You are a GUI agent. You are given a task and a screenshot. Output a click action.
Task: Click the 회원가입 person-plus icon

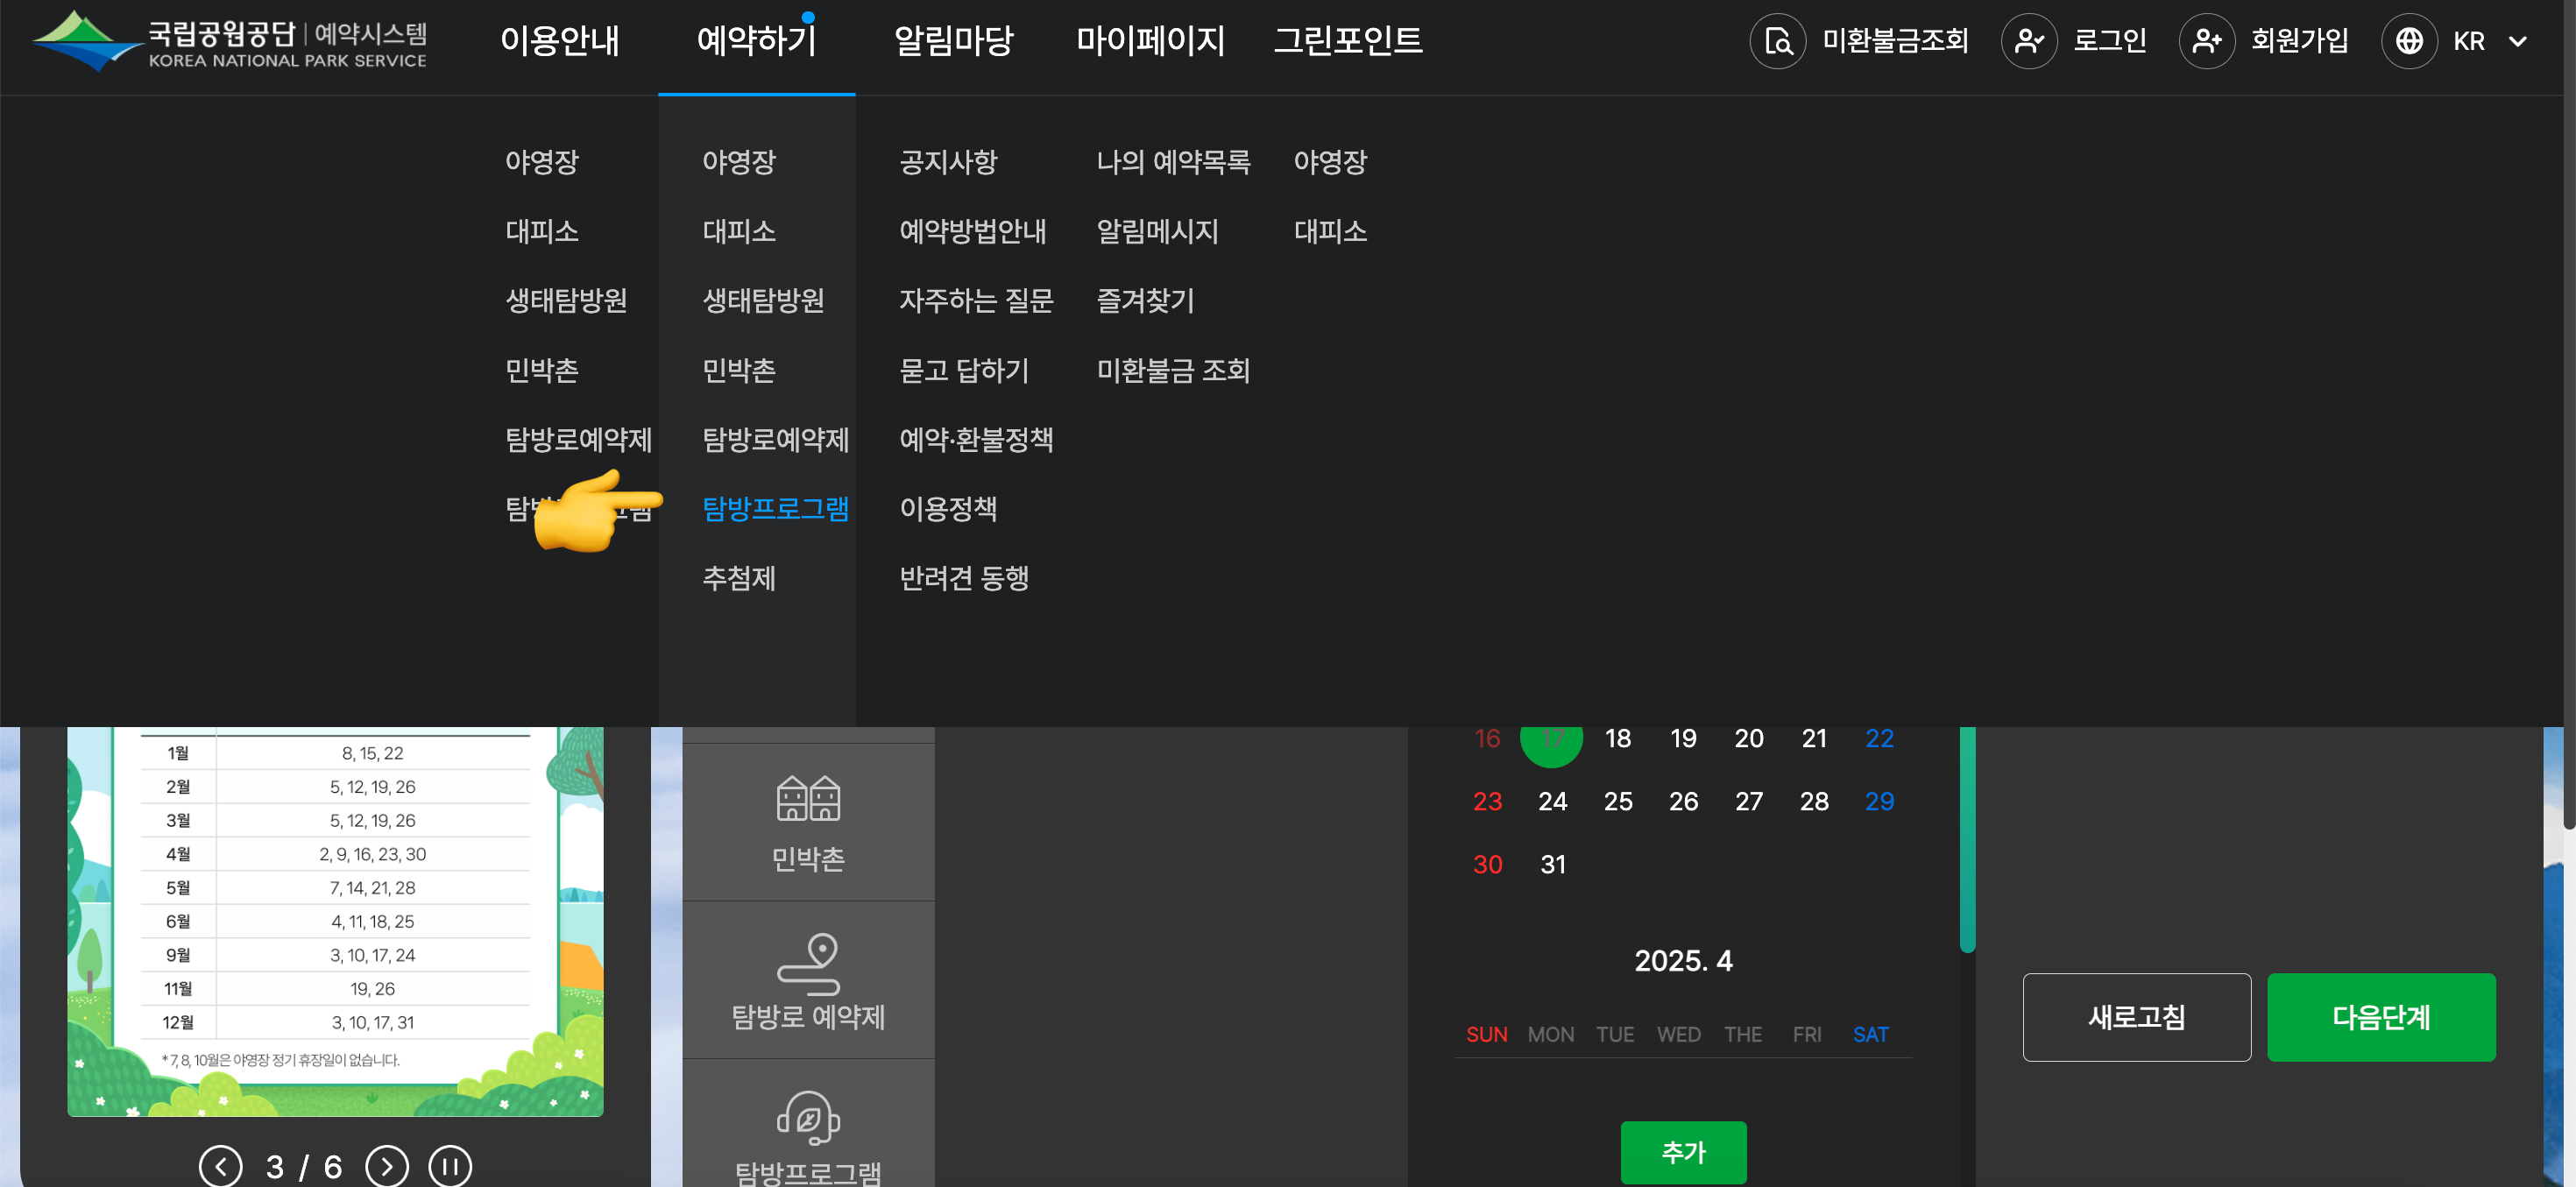coord(2207,41)
